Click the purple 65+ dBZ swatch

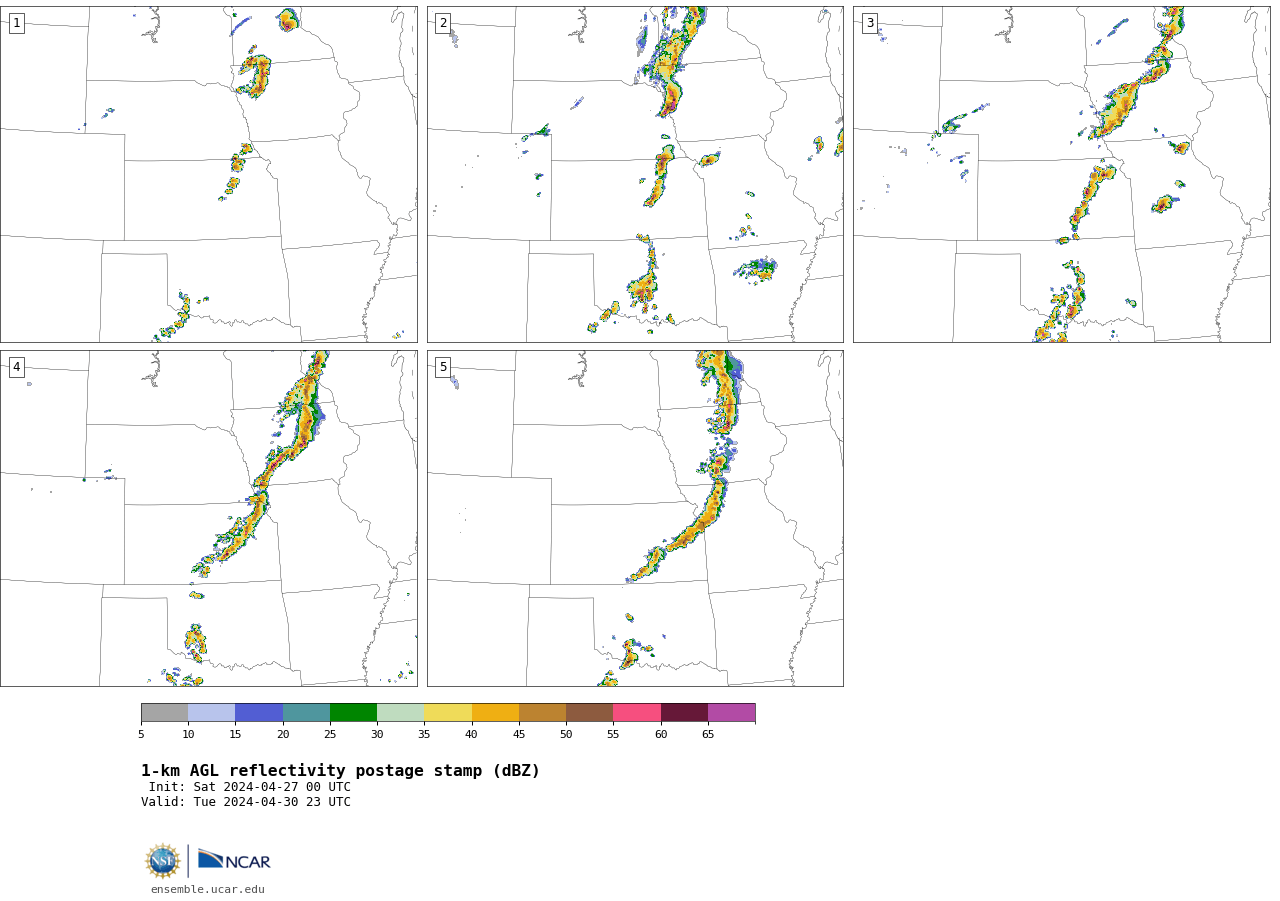click(x=731, y=713)
